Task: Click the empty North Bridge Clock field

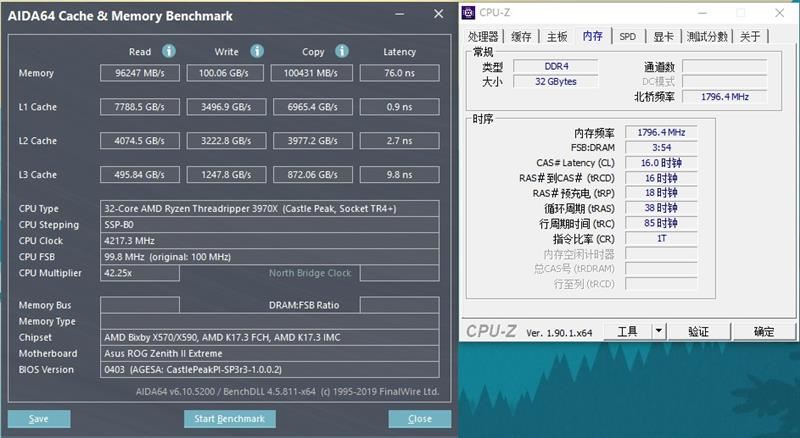Action: click(x=399, y=273)
